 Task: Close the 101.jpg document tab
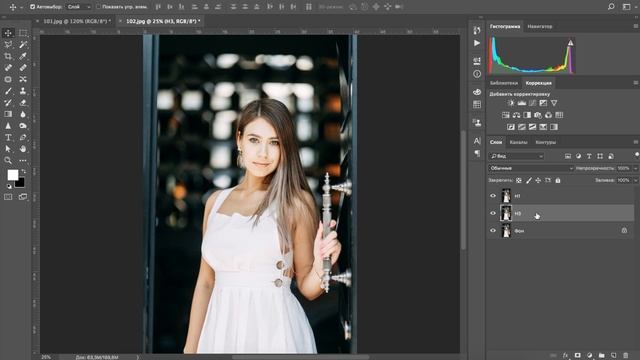(x=38, y=21)
